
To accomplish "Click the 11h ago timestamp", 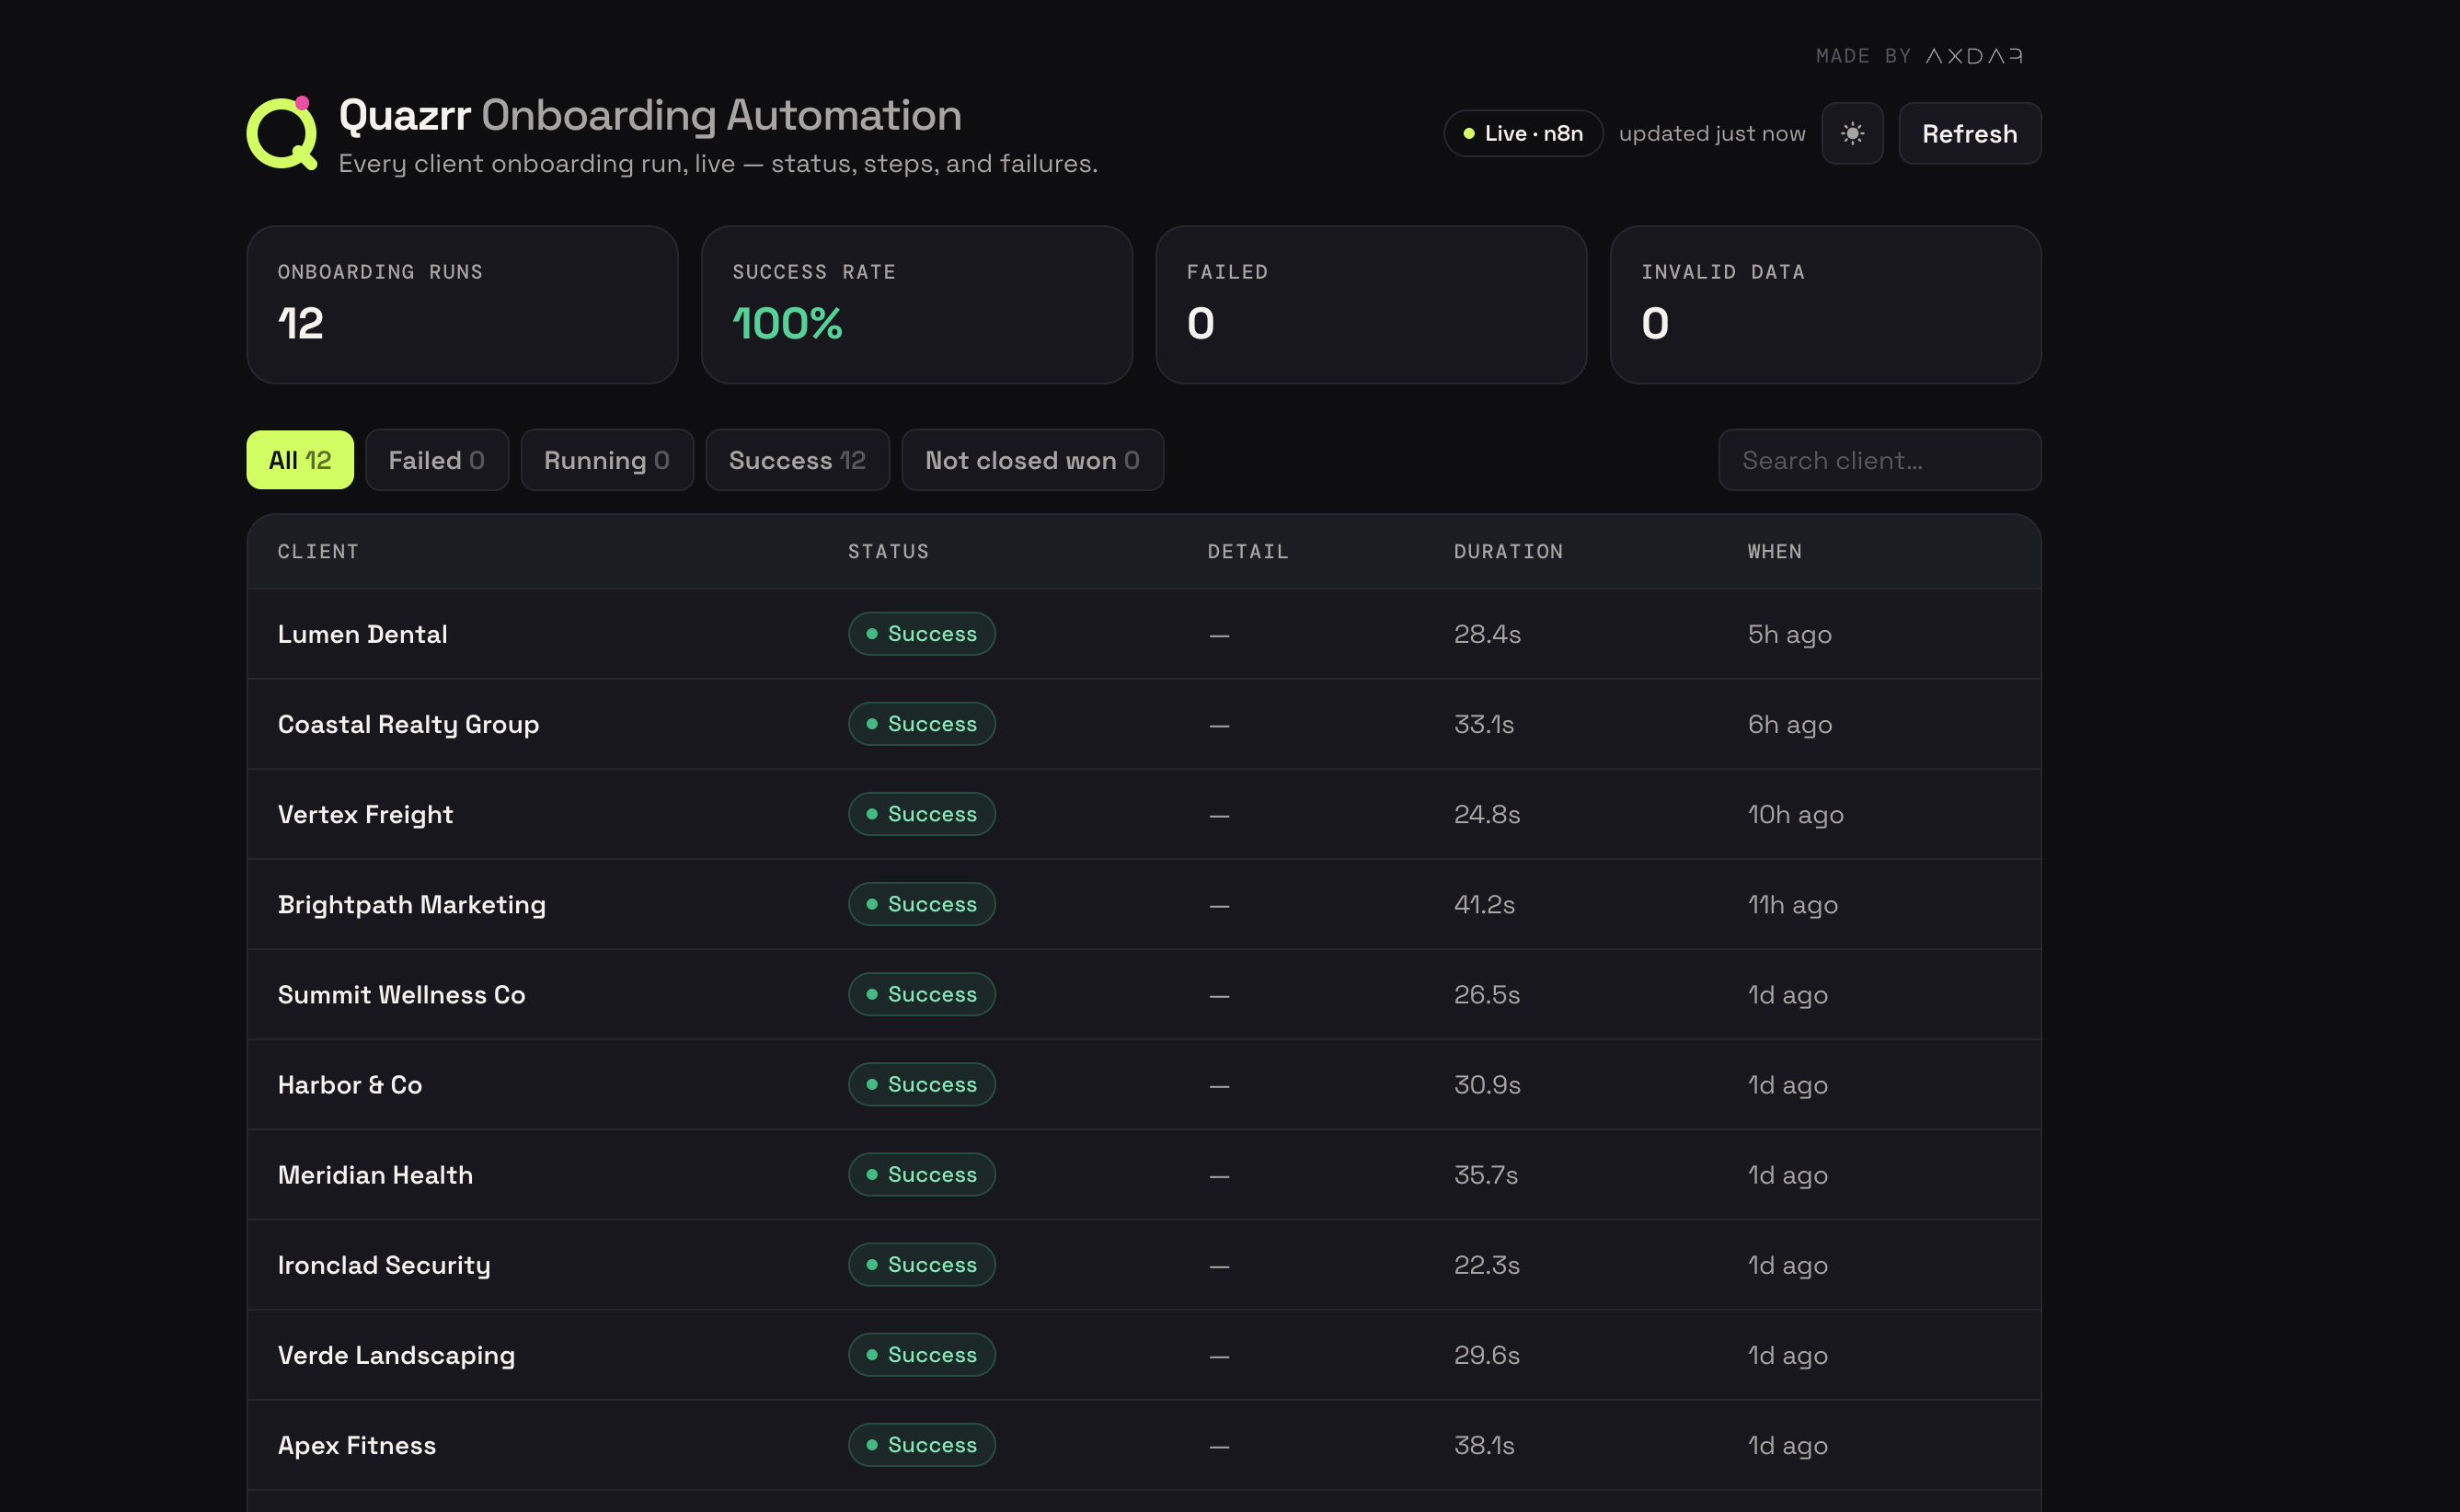I will point(1793,904).
